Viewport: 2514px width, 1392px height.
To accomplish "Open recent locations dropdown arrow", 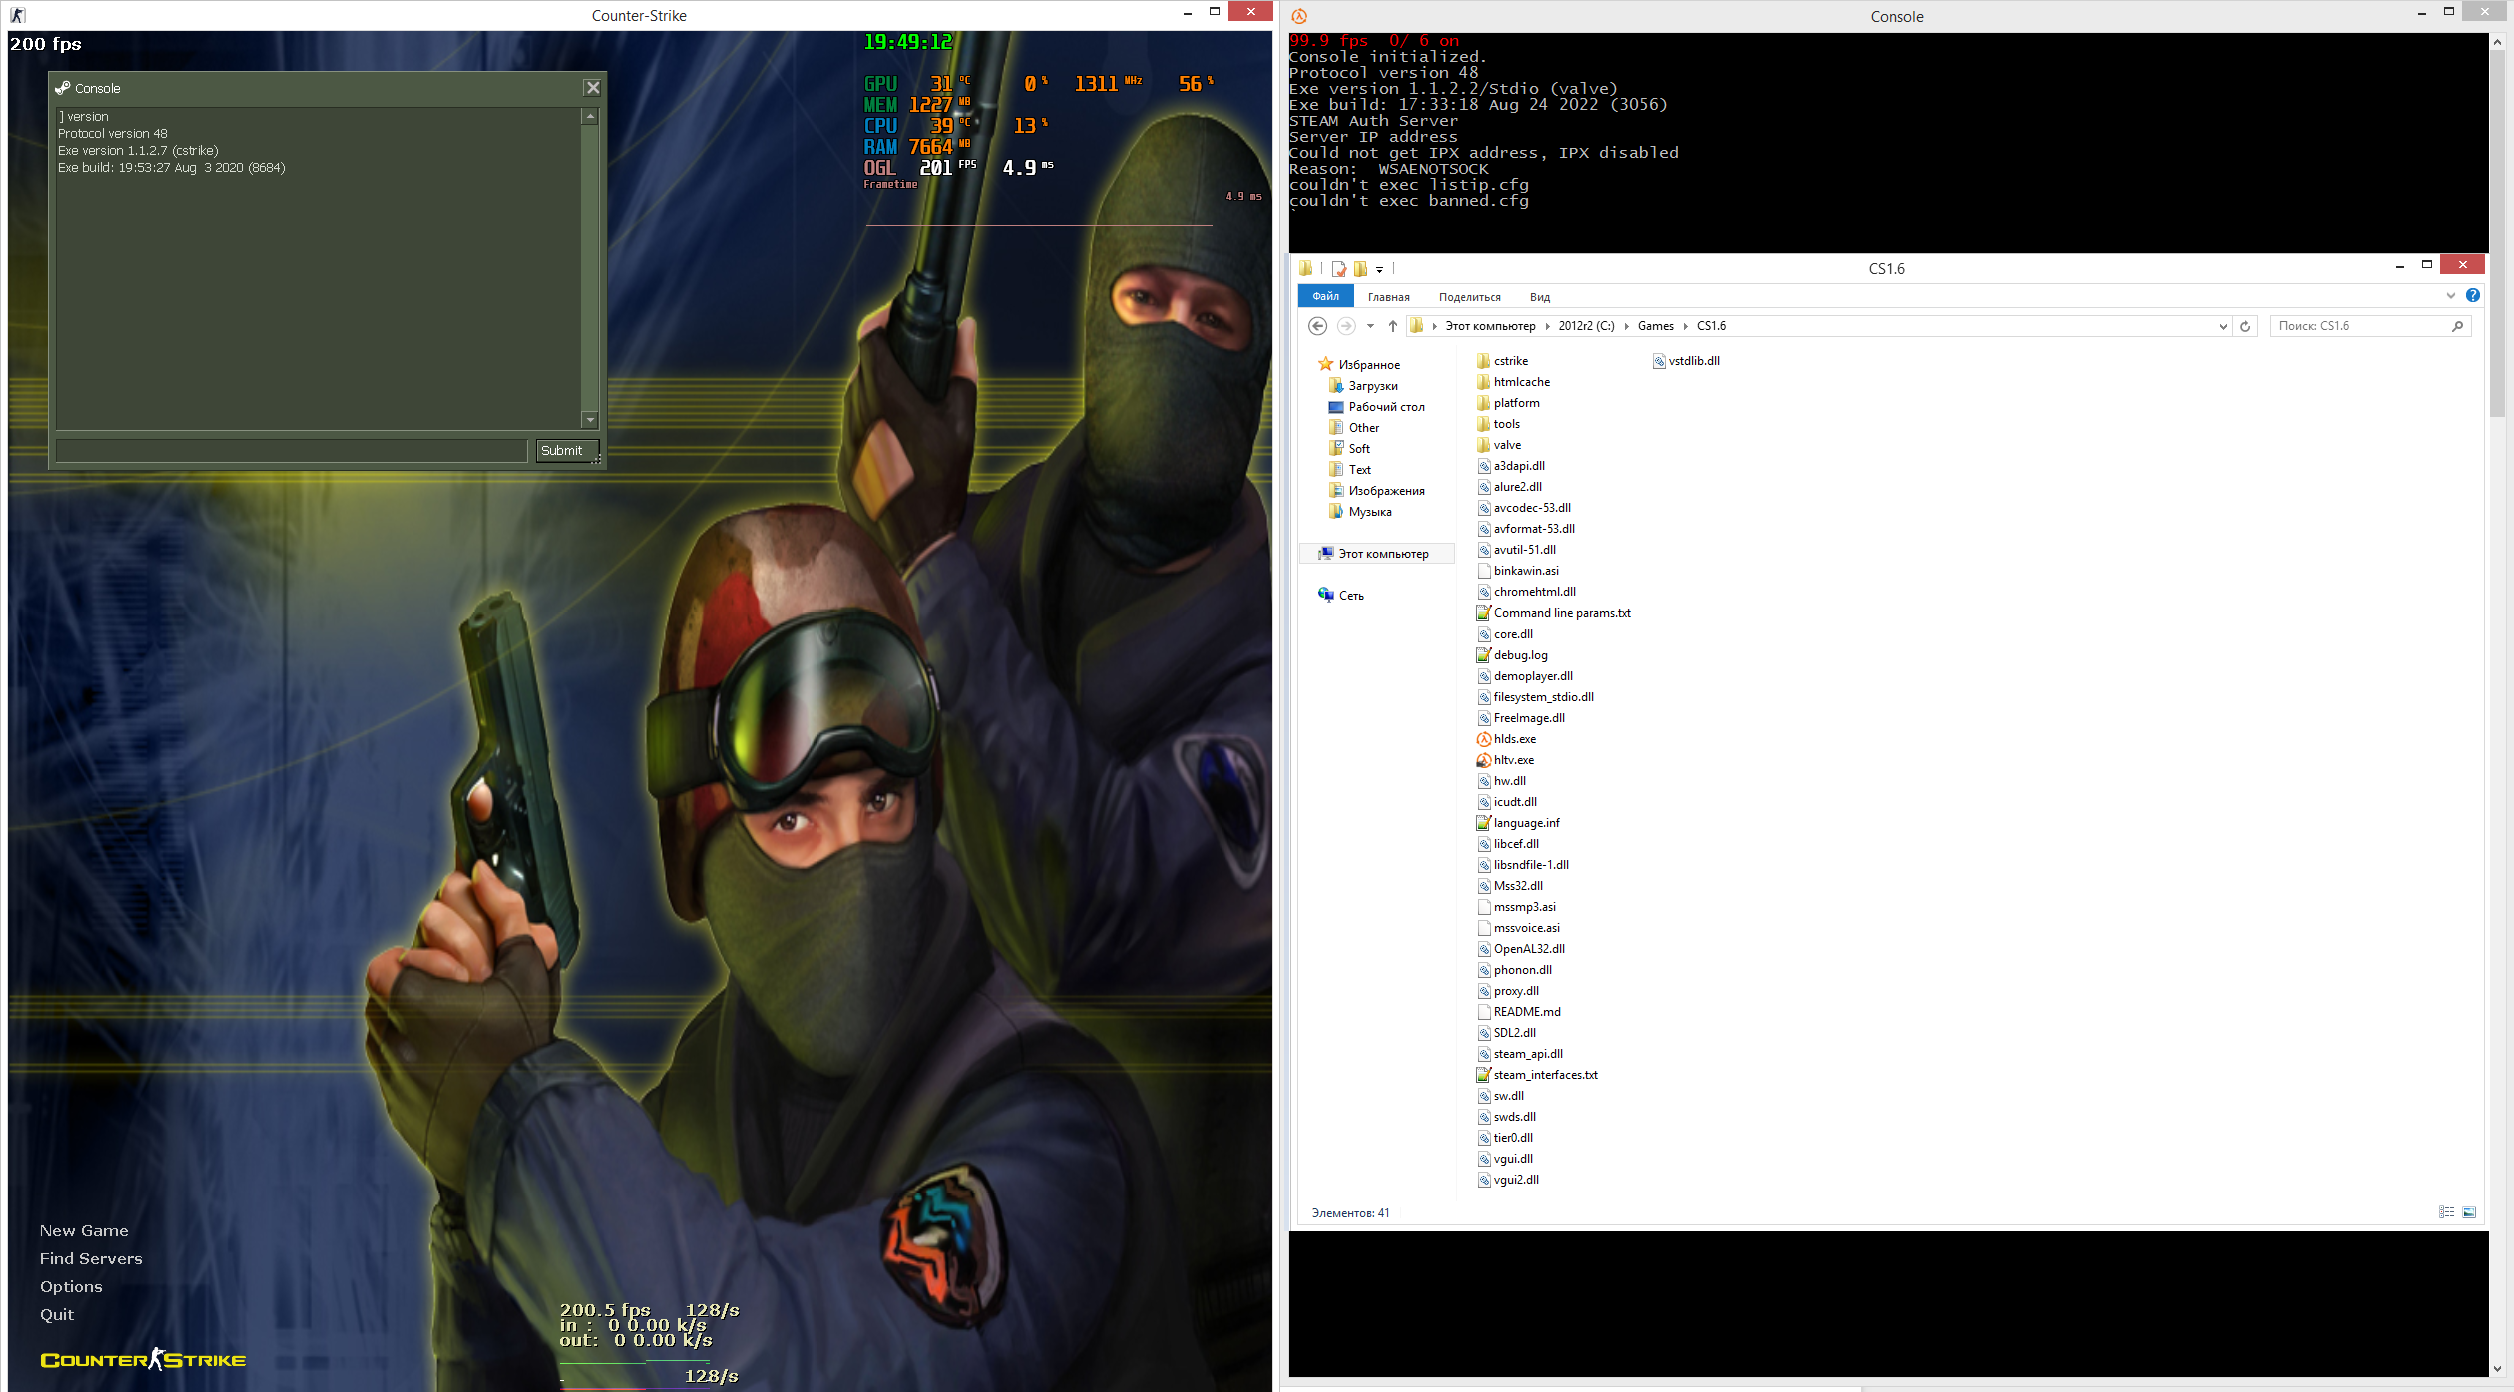I will tap(1370, 326).
